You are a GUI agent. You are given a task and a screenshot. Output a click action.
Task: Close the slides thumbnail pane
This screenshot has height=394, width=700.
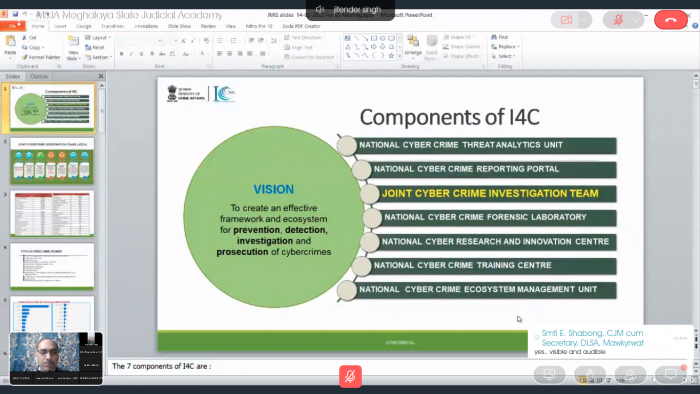(101, 76)
